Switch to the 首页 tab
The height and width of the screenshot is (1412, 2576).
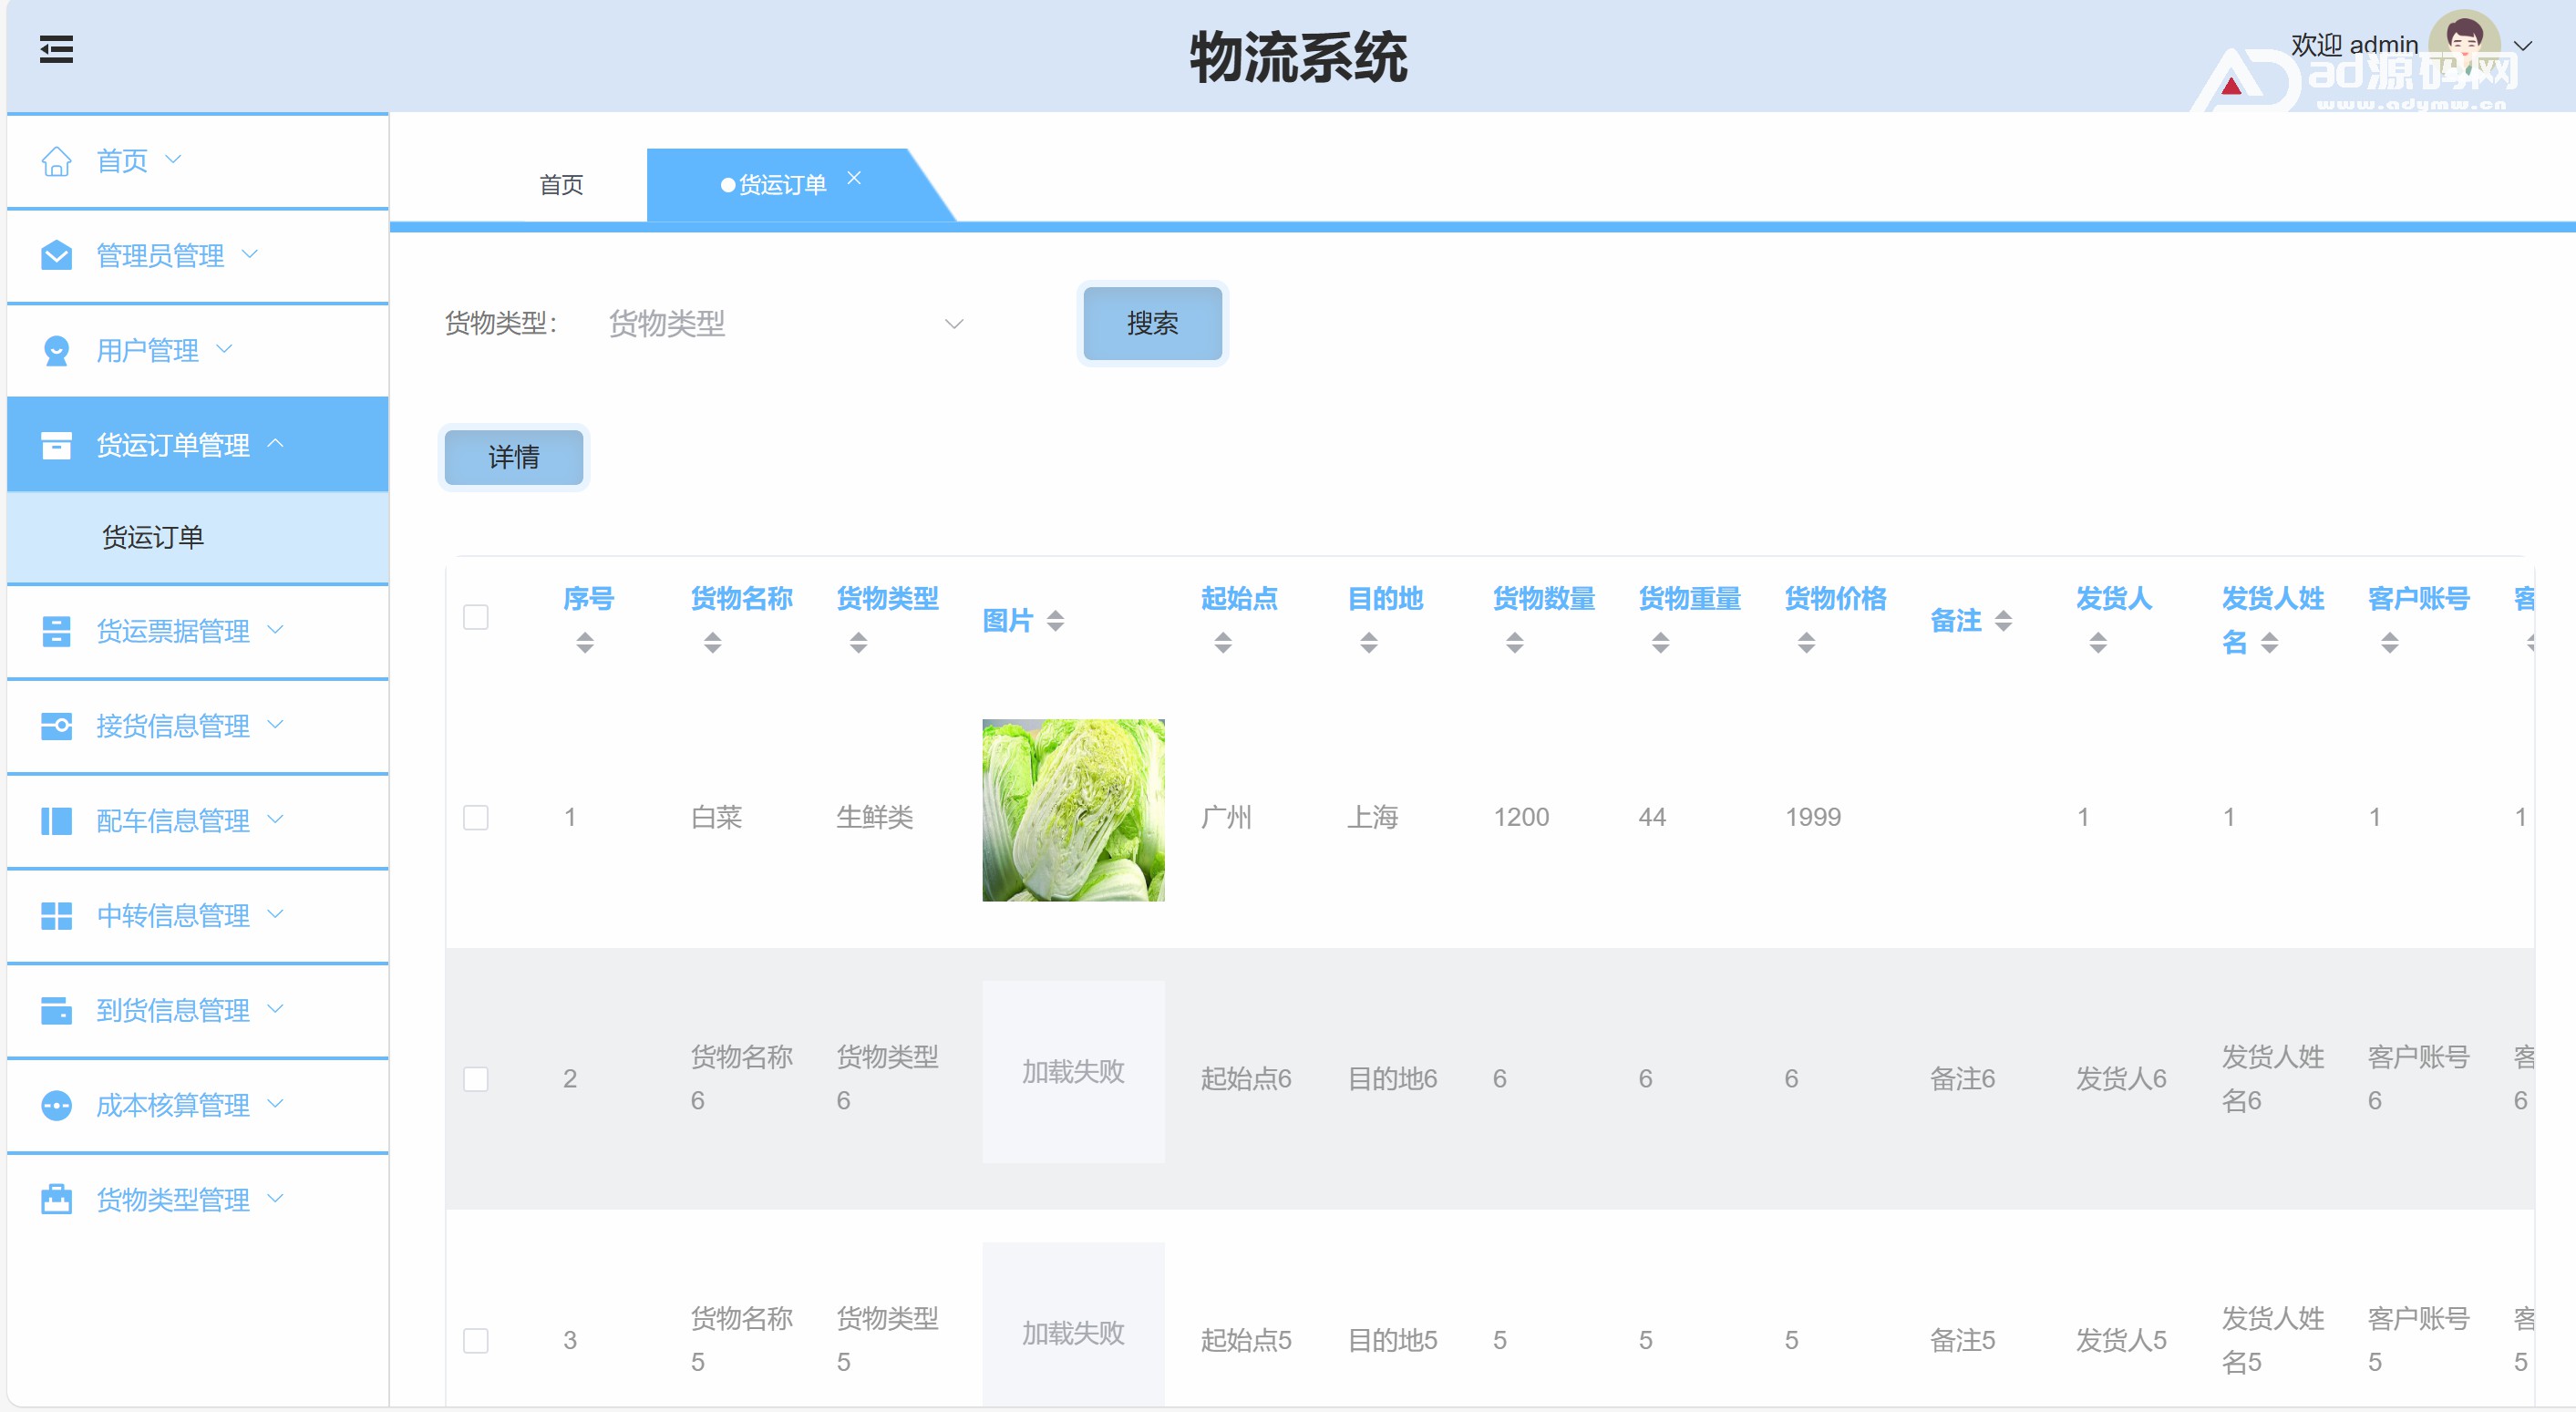coord(561,185)
